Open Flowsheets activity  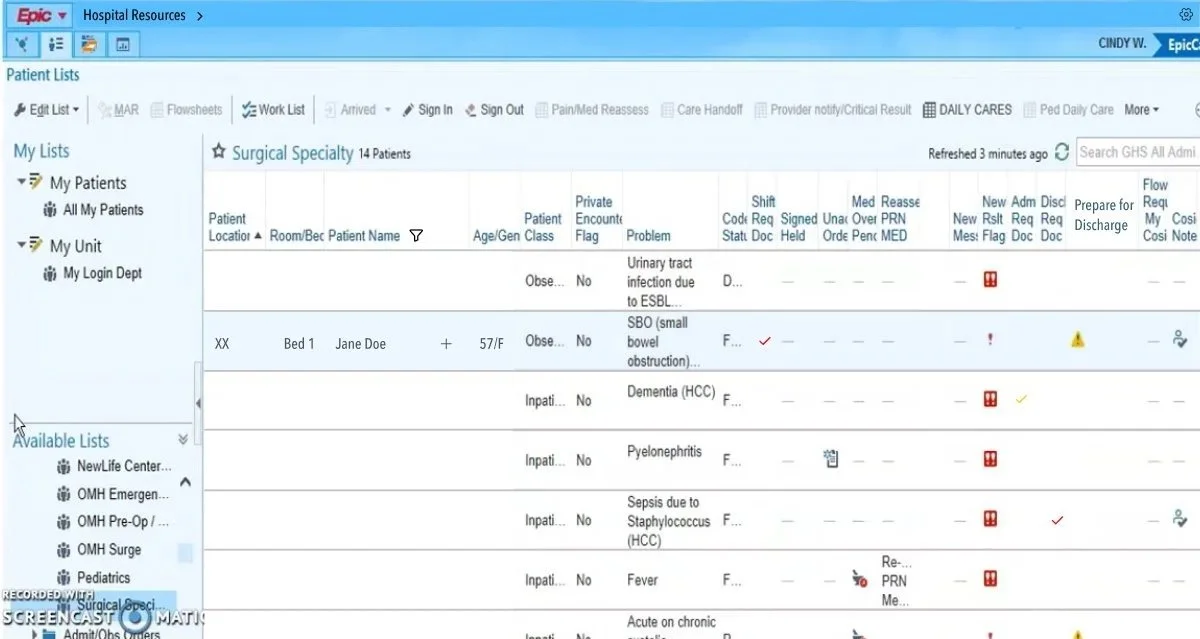pyautogui.click(x=187, y=110)
